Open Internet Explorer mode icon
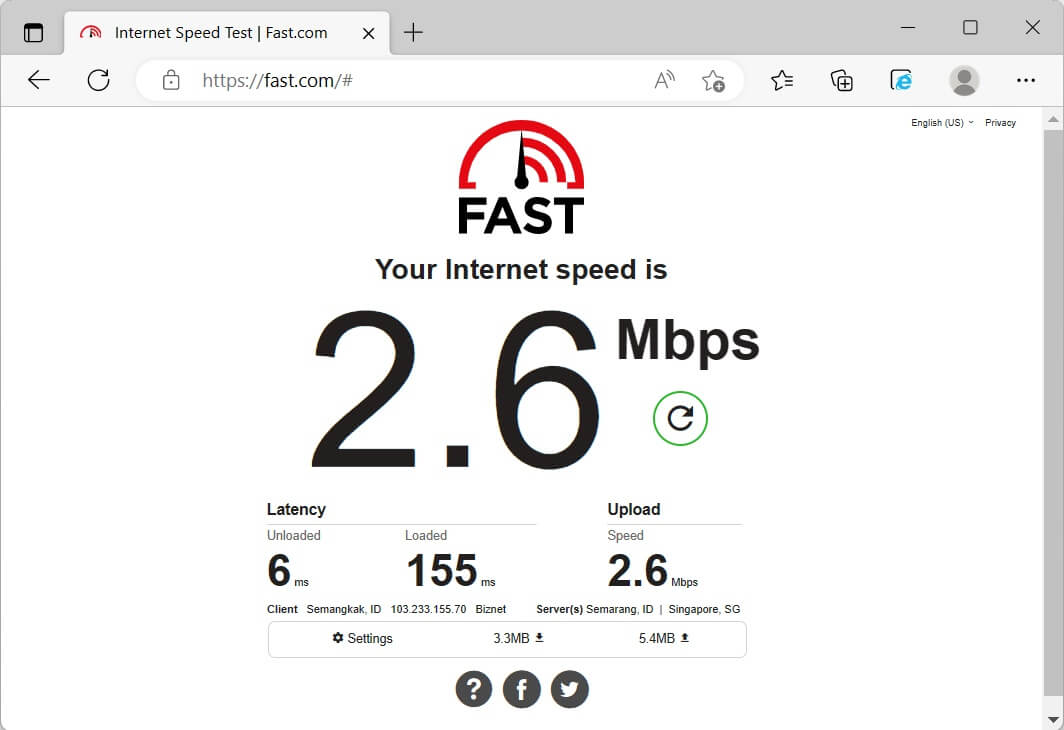This screenshot has height=730, width=1064. pyautogui.click(x=901, y=81)
